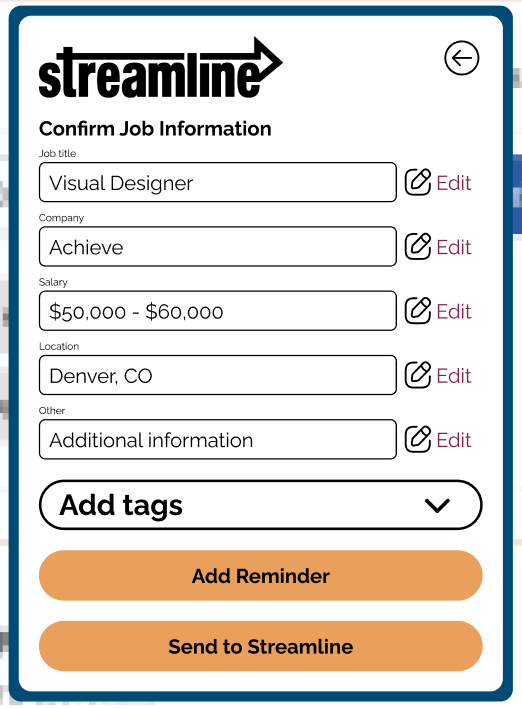
Task: Select the Edit text for the Other field
Action: [454, 440]
